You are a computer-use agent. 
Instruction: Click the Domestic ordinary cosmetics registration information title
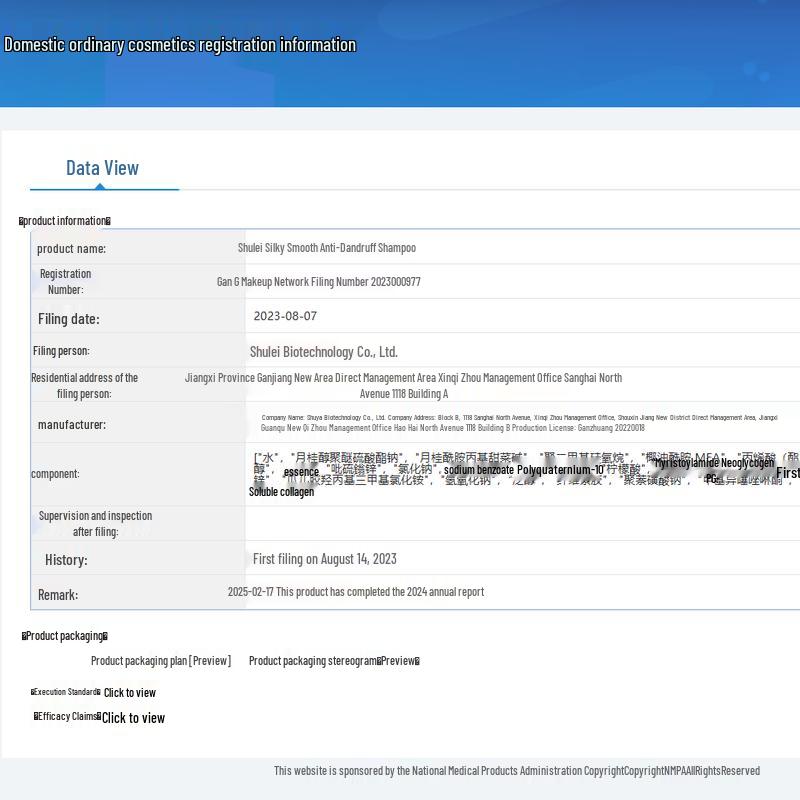coord(180,45)
